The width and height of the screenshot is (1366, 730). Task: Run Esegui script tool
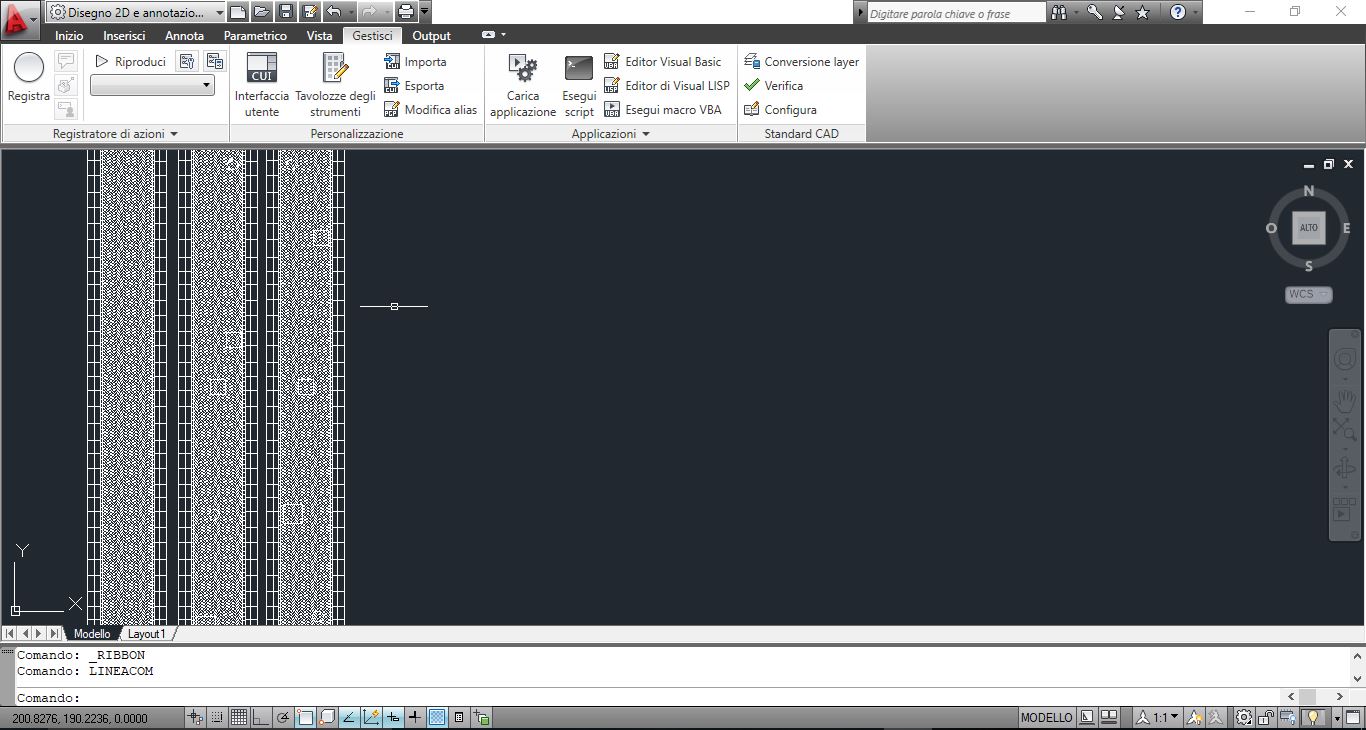[579, 84]
